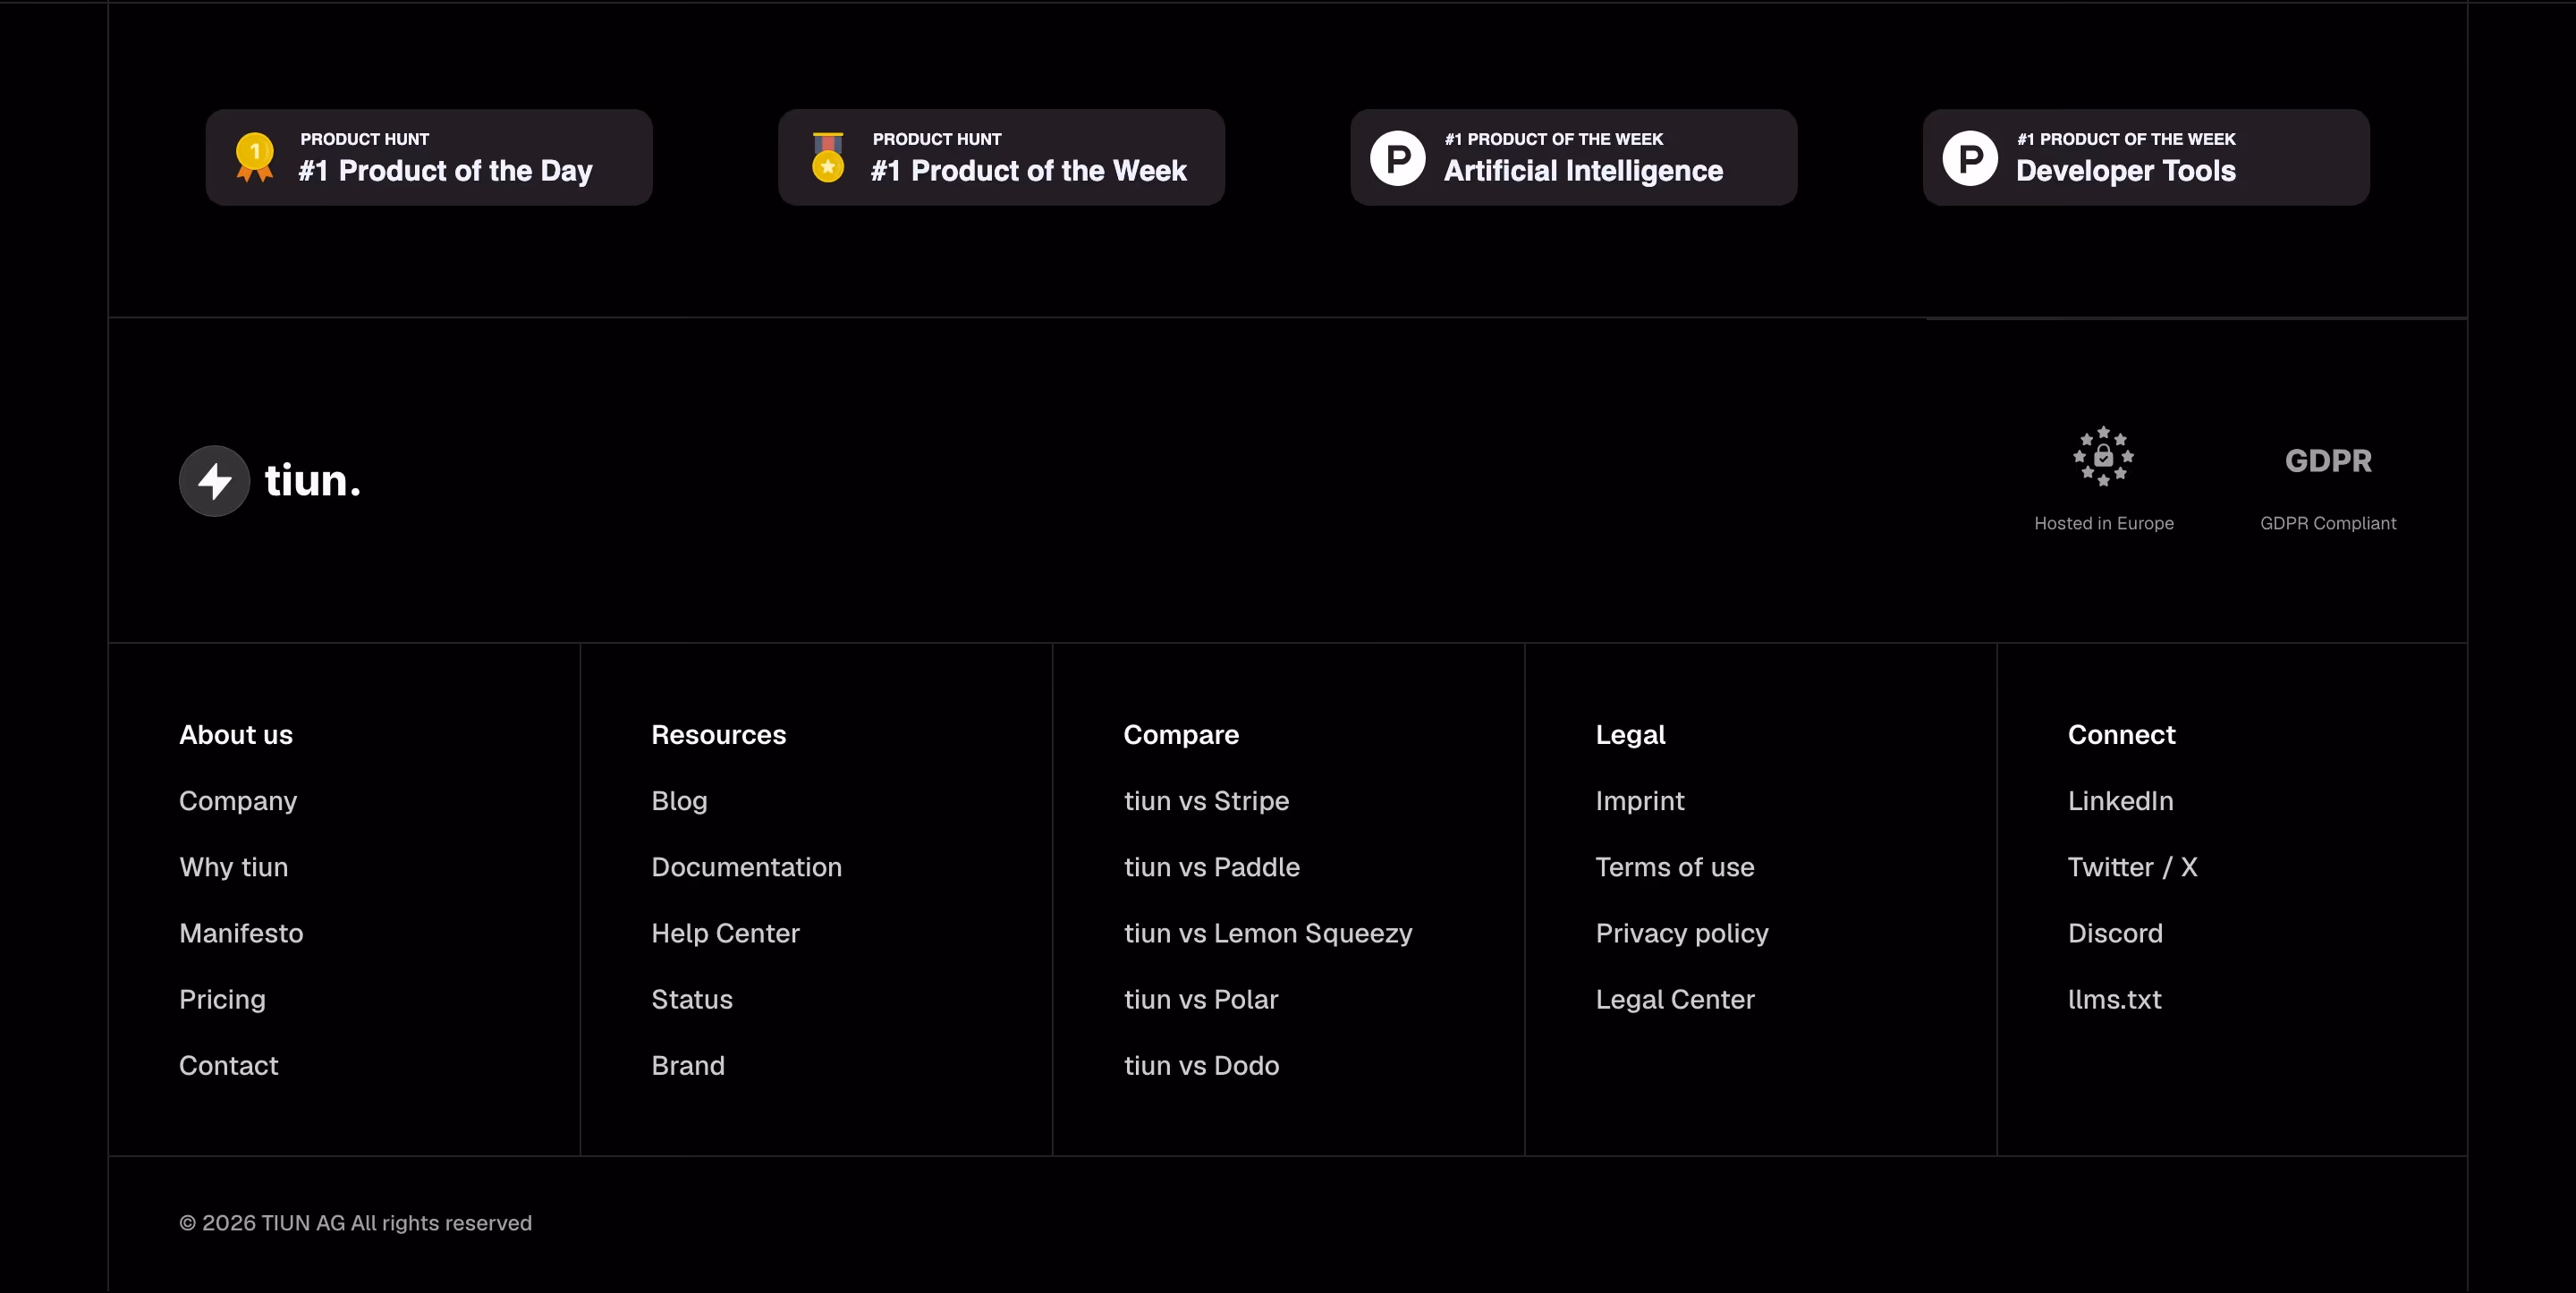
Task: Open tiun vs Paddle comparison
Action: pyautogui.click(x=1211, y=867)
